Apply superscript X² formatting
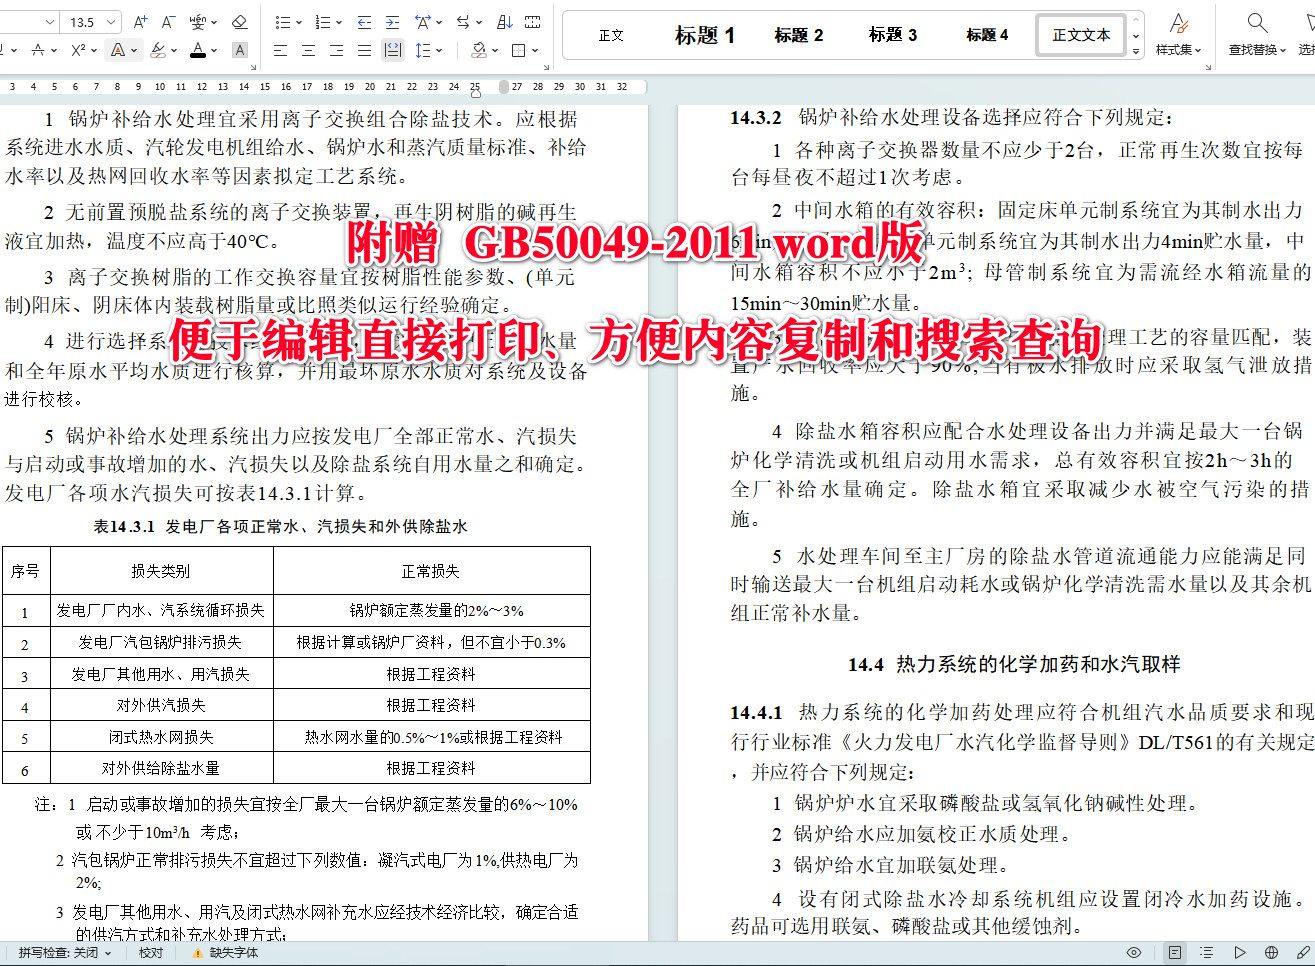This screenshot has height=966, width=1315. pos(78,50)
